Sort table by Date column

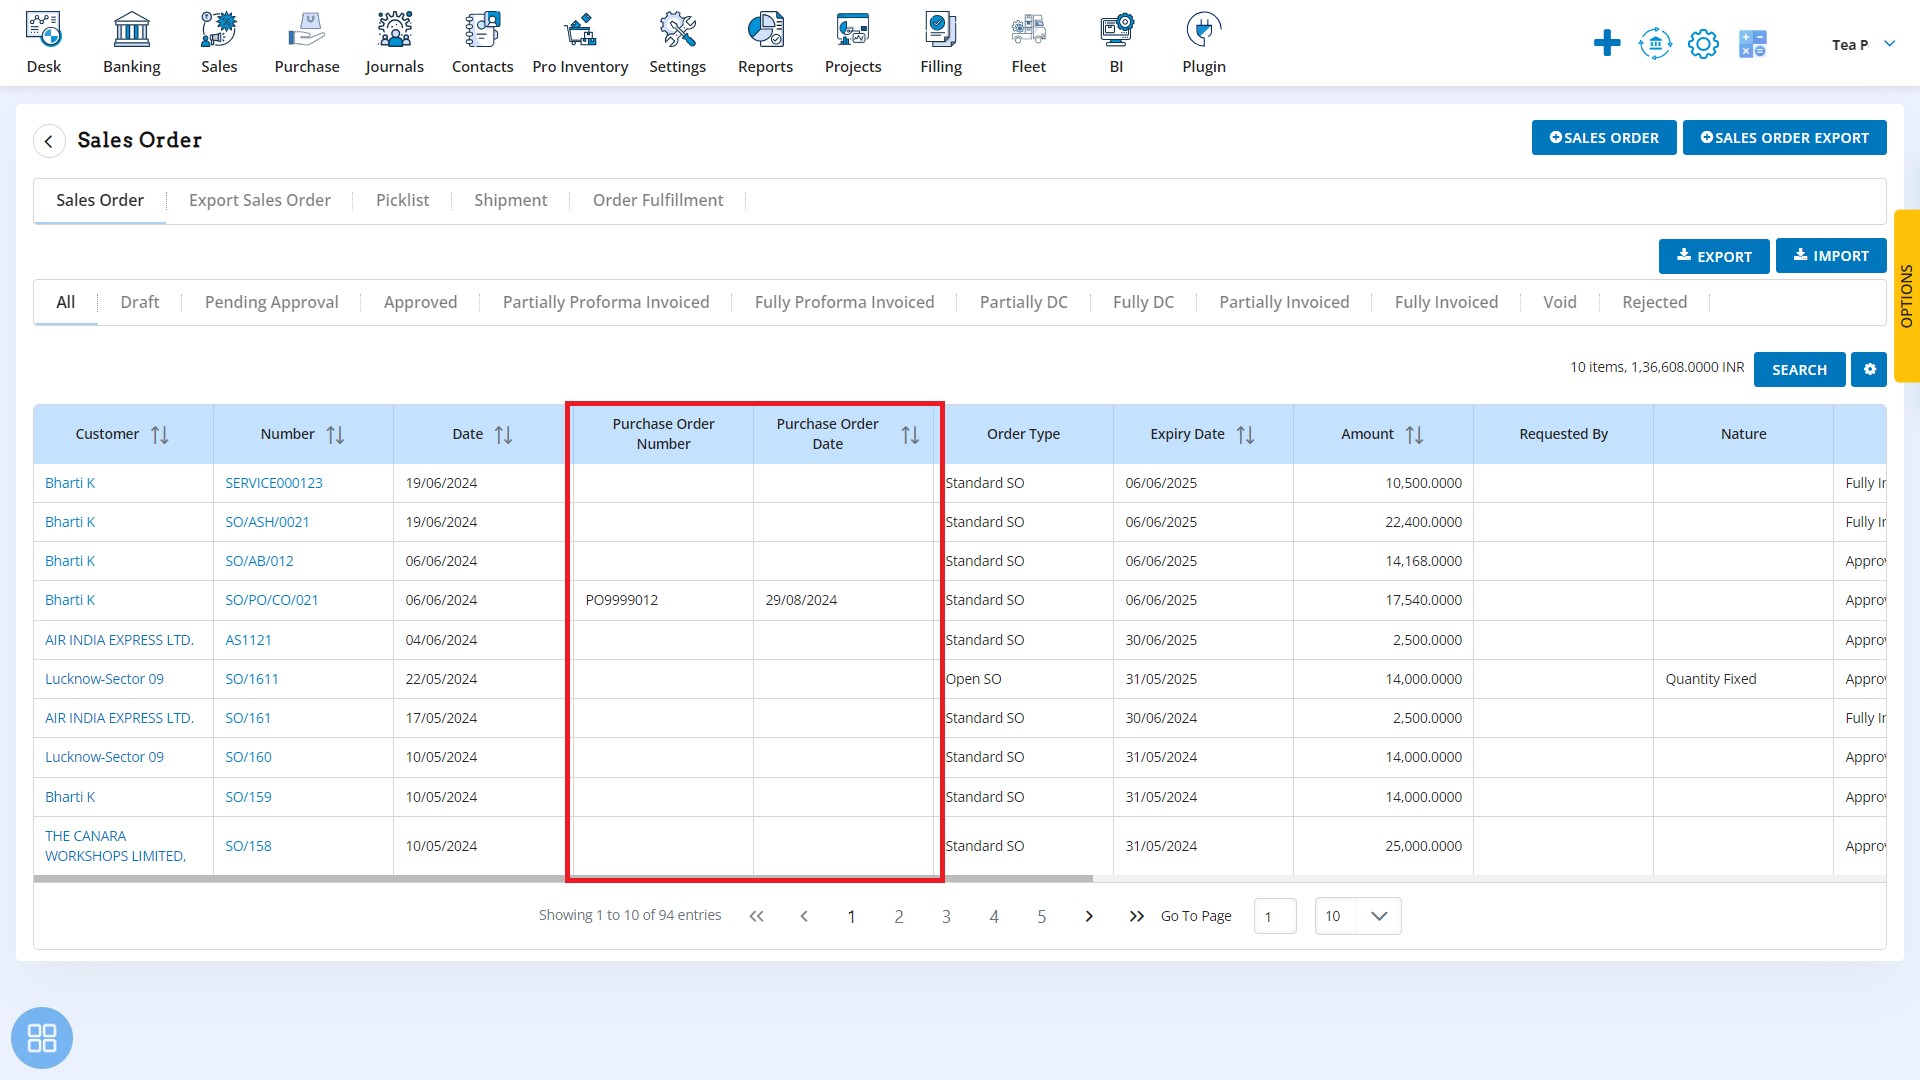(x=503, y=435)
